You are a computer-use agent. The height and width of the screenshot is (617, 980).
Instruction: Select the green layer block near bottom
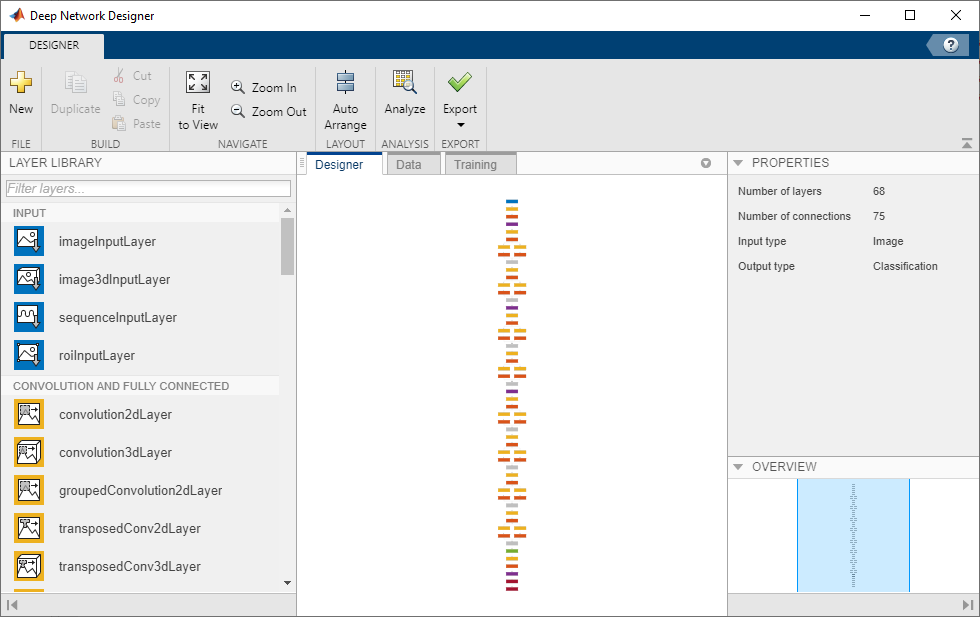[512, 551]
